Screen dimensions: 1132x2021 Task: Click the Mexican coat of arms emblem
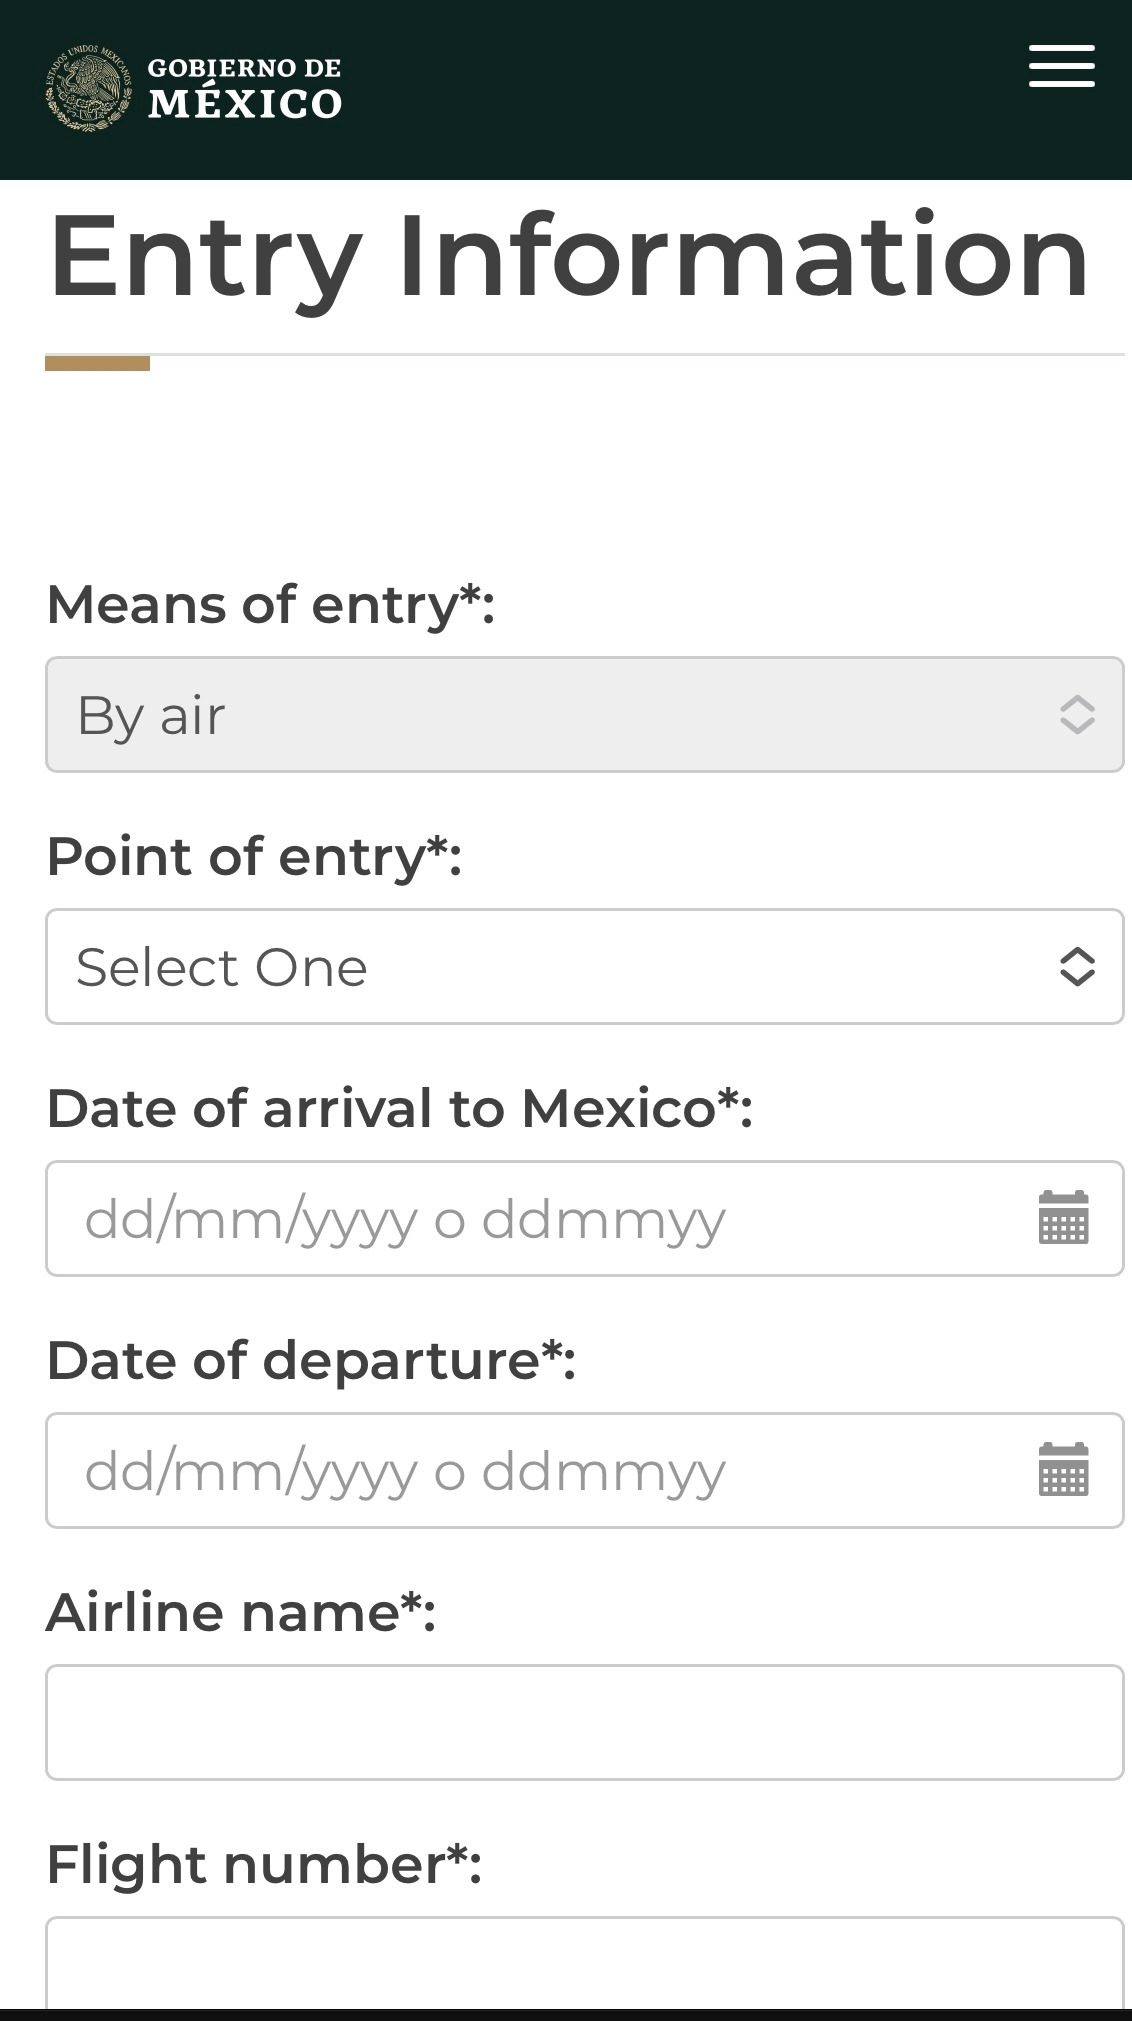coord(88,88)
